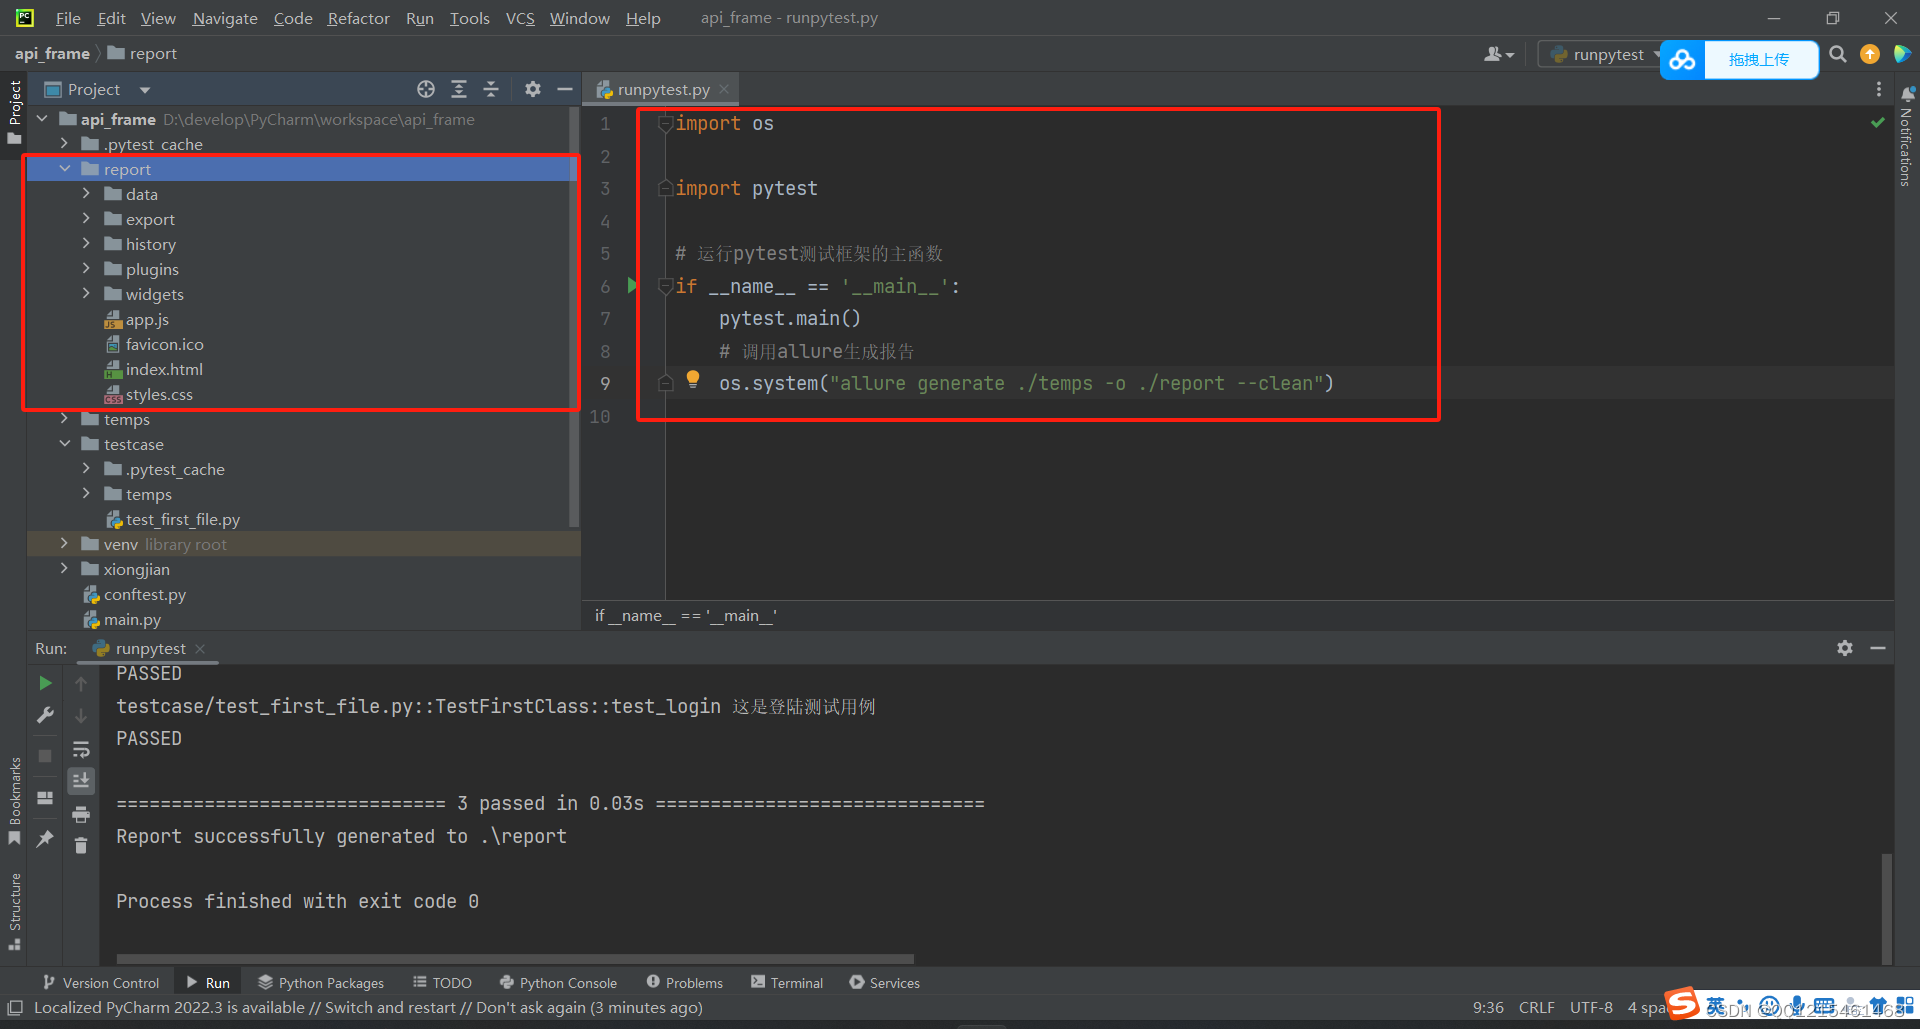Rerun runpytest with green play icon
The width and height of the screenshot is (1920, 1029).
[x=45, y=683]
